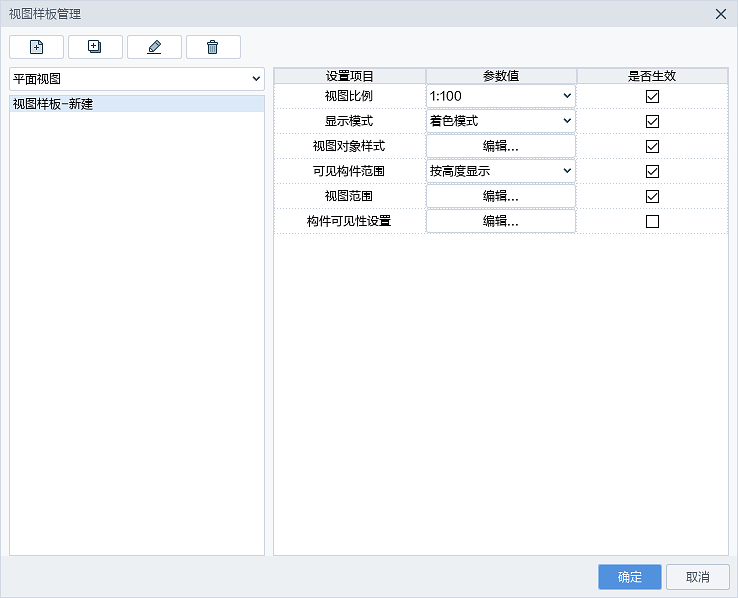
Task: Toggle 可见构件范围 effective checkbox
Action: 652,171
